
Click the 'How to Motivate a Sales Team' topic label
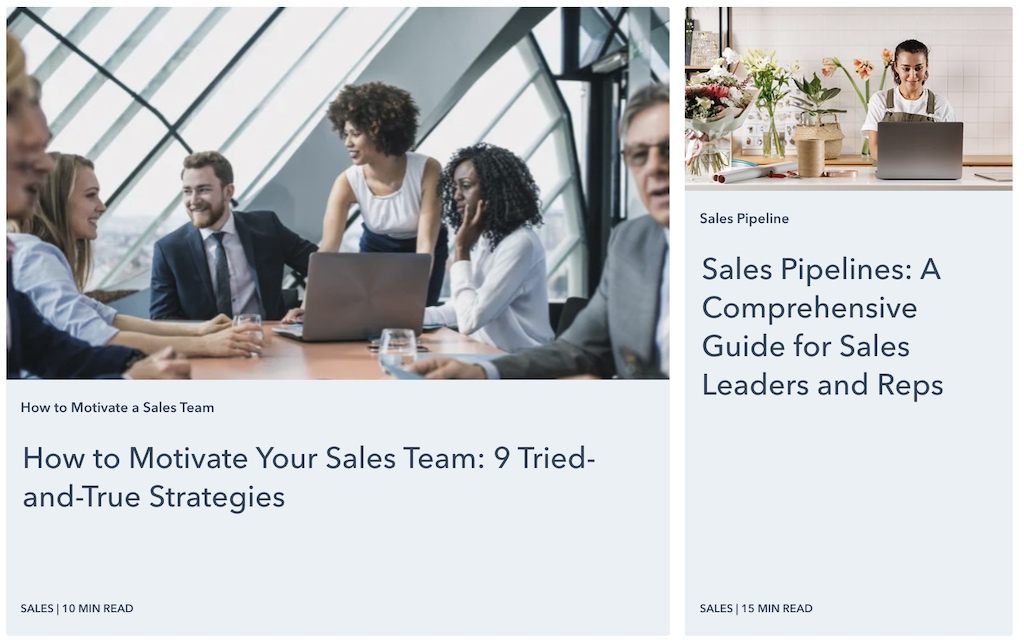pyautogui.click(x=118, y=408)
